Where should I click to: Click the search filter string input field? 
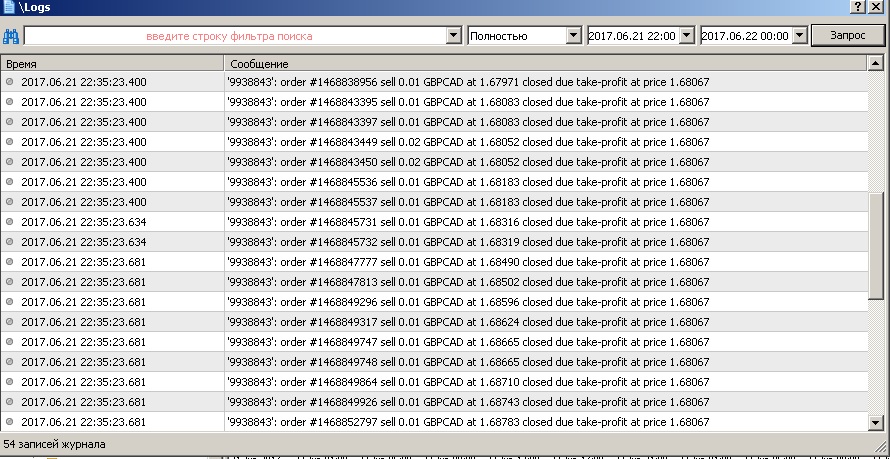[x=235, y=36]
